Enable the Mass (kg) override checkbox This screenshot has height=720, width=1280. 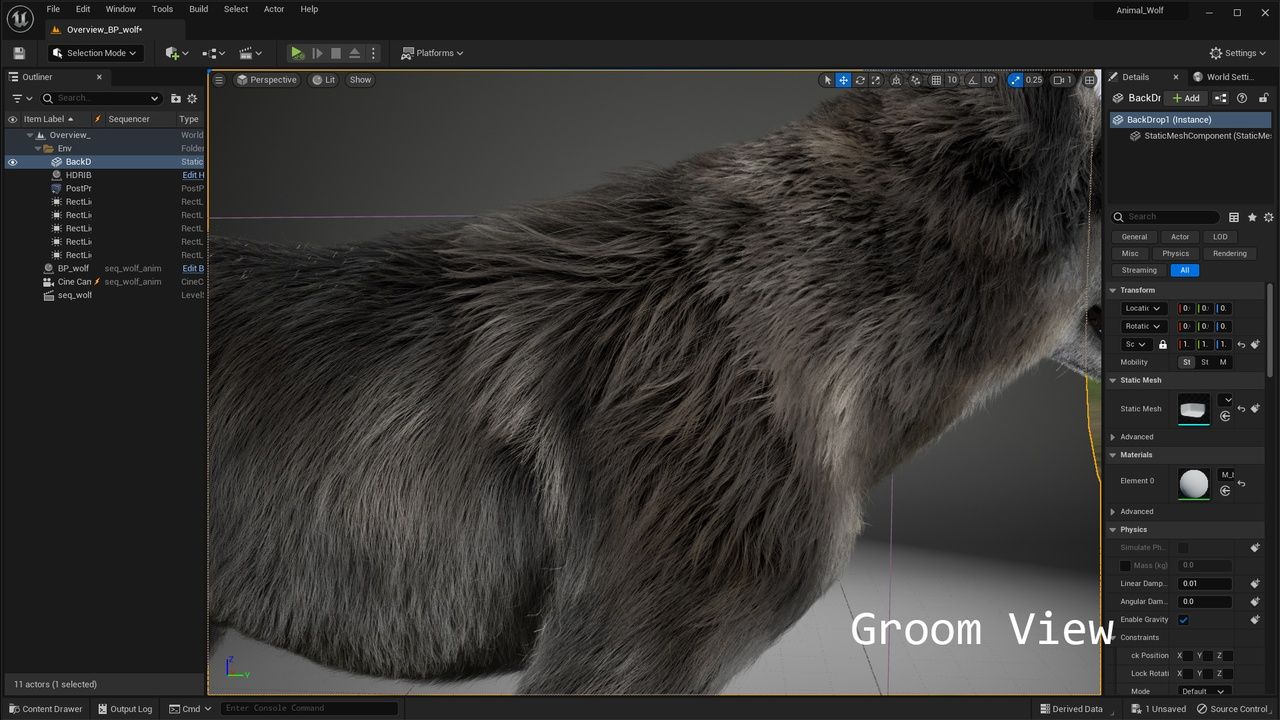tap(1125, 566)
